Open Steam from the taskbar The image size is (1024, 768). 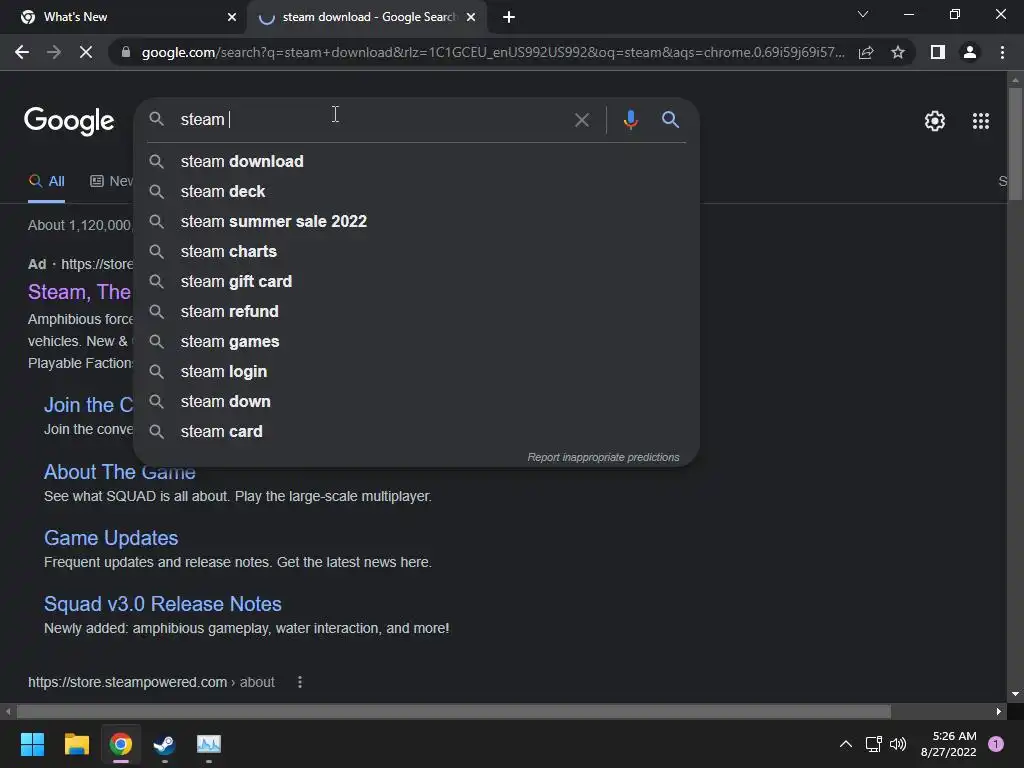(165, 744)
